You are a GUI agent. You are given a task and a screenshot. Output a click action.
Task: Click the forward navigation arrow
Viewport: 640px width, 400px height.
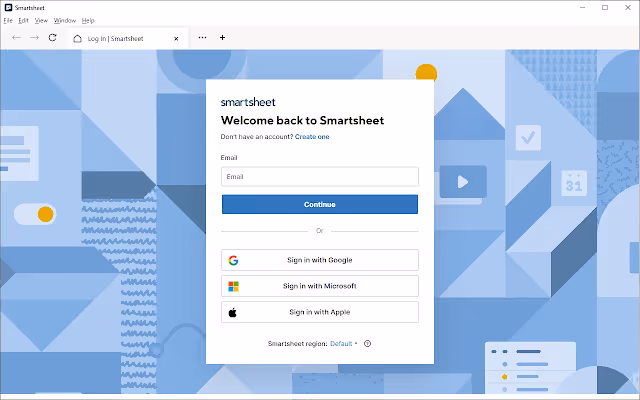click(x=34, y=38)
